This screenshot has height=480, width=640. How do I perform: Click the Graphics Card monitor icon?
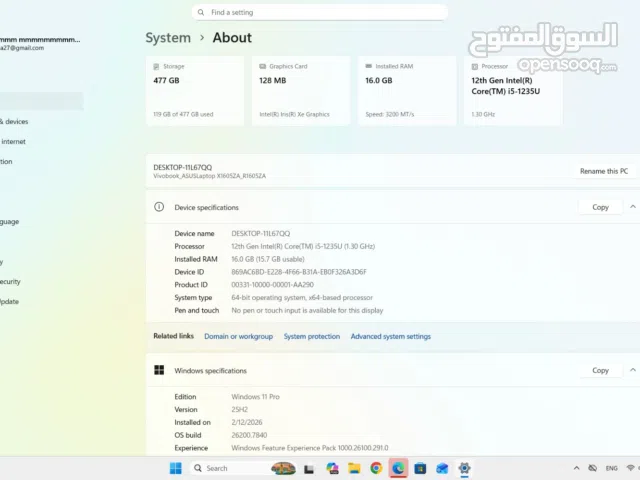tap(262, 67)
